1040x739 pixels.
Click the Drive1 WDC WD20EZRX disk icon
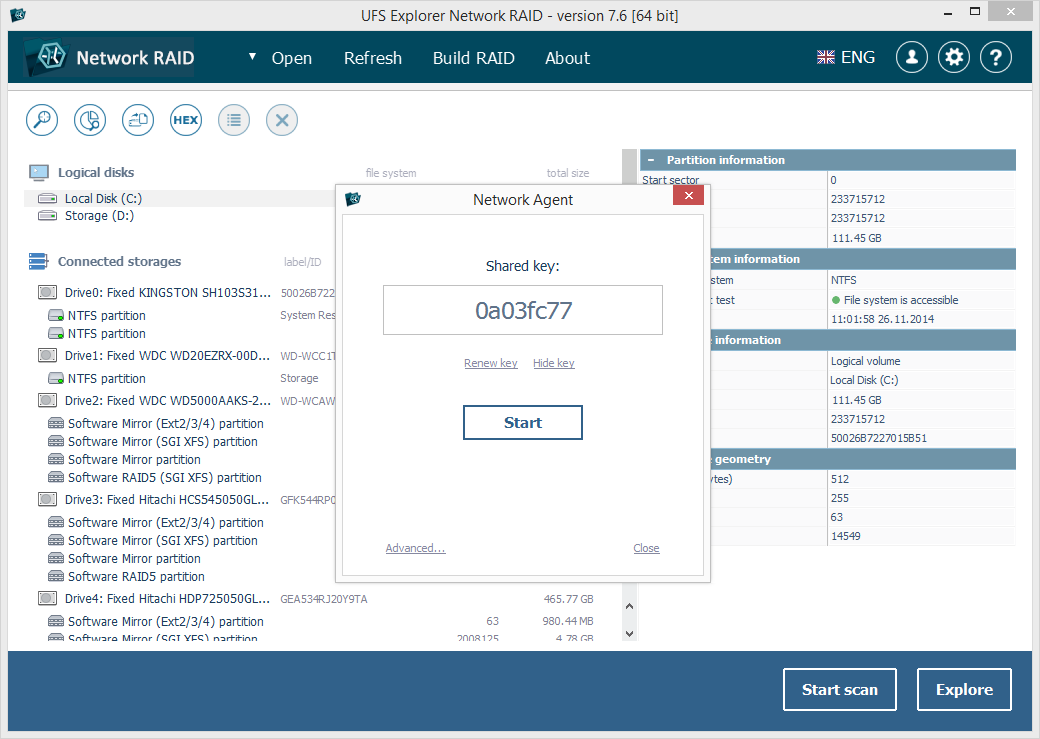47,355
